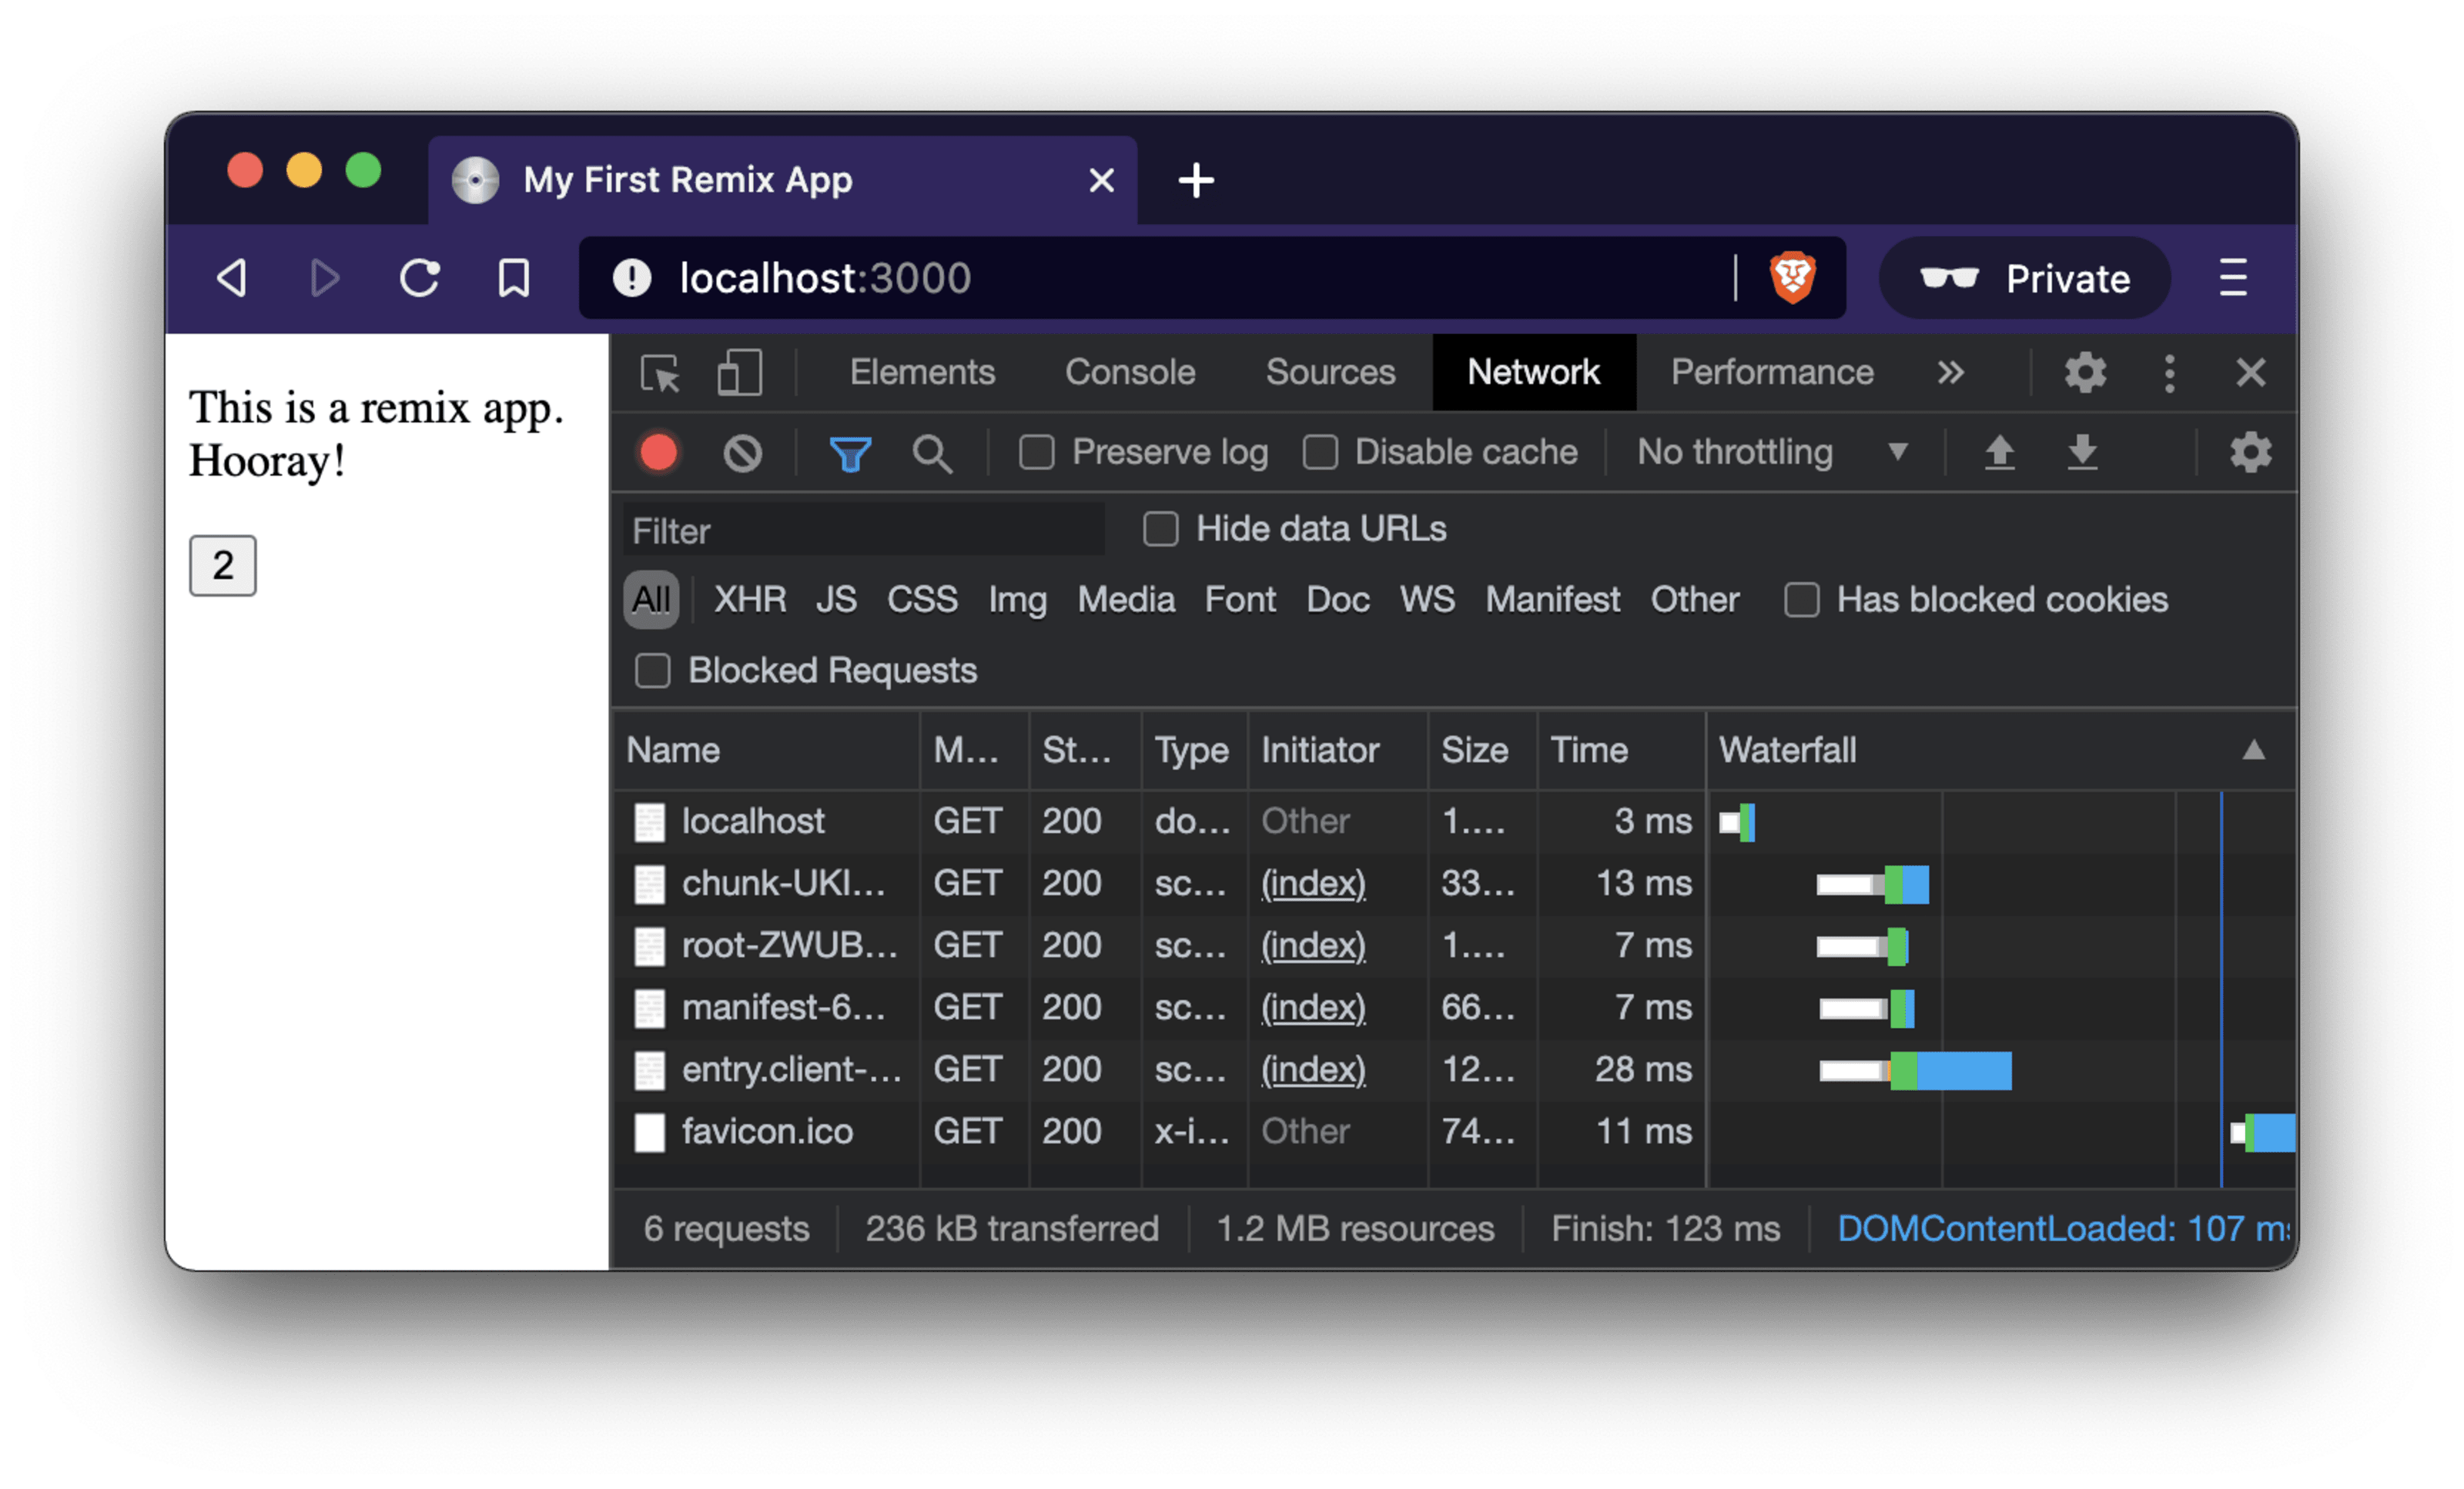
Task: Activate the inspect element picker
Action: [x=661, y=373]
